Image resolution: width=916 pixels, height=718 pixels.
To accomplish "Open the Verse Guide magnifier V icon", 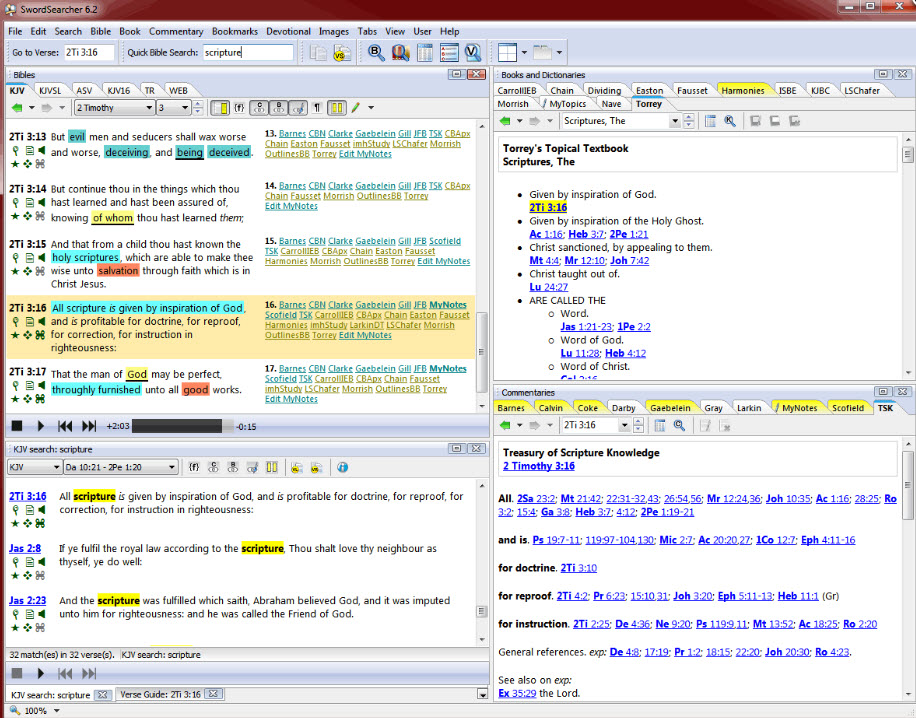I will (473, 53).
